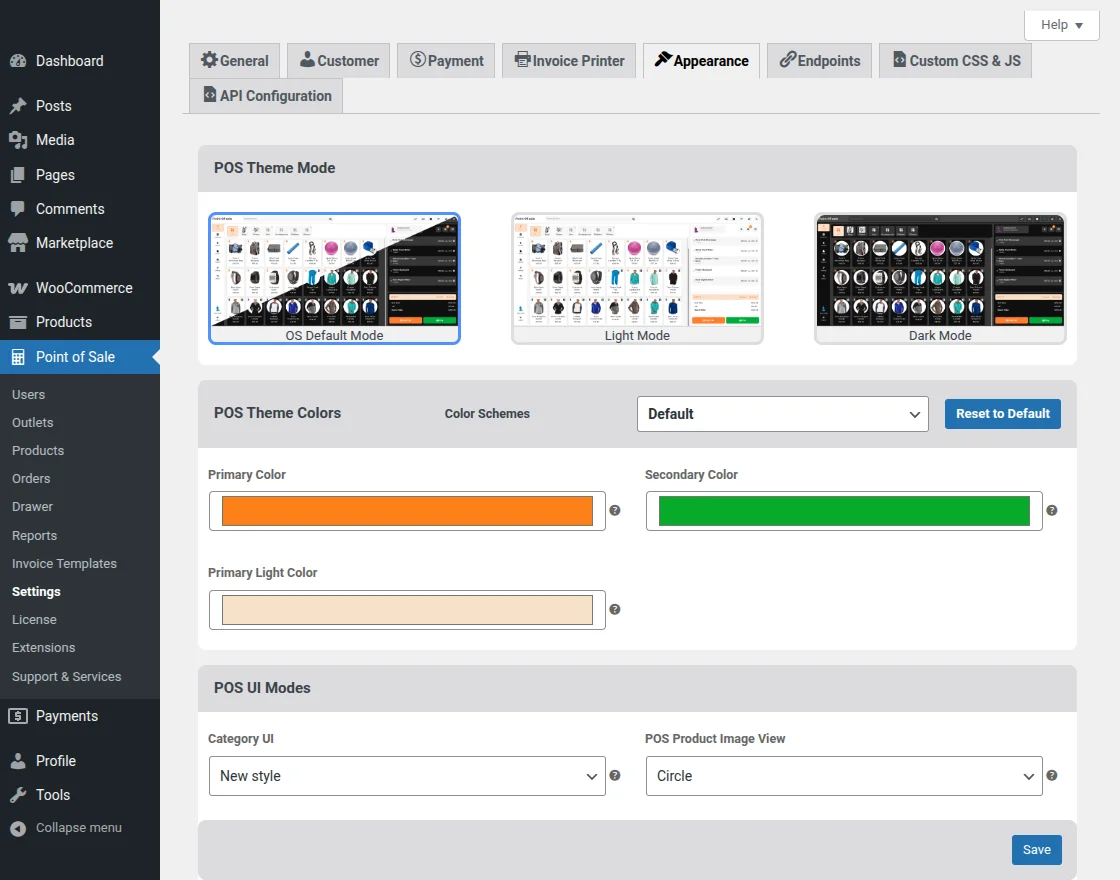This screenshot has height=880, width=1120.
Task: Click the Products archive box icon in the sidebar
Action: tap(18, 322)
